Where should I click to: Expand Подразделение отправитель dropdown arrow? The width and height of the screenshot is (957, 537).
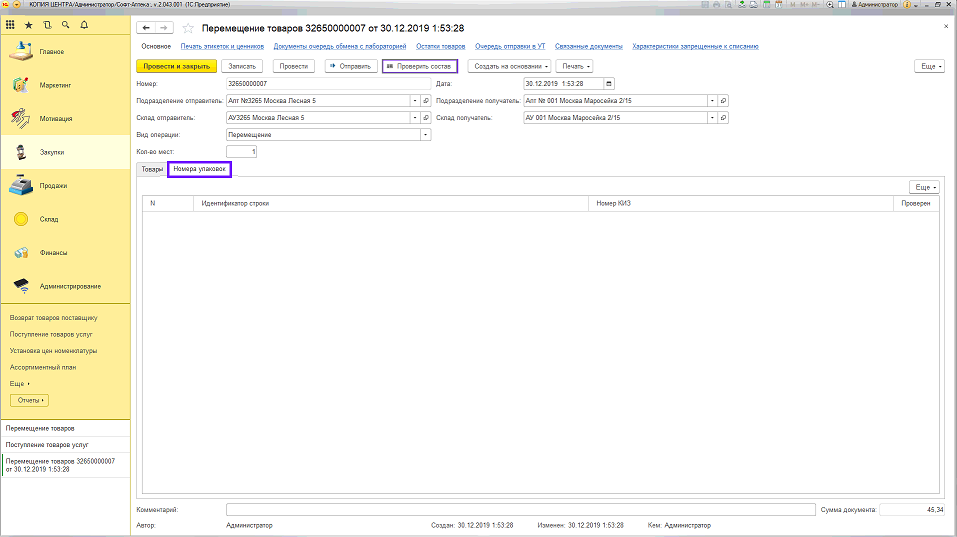click(x=414, y=100)
